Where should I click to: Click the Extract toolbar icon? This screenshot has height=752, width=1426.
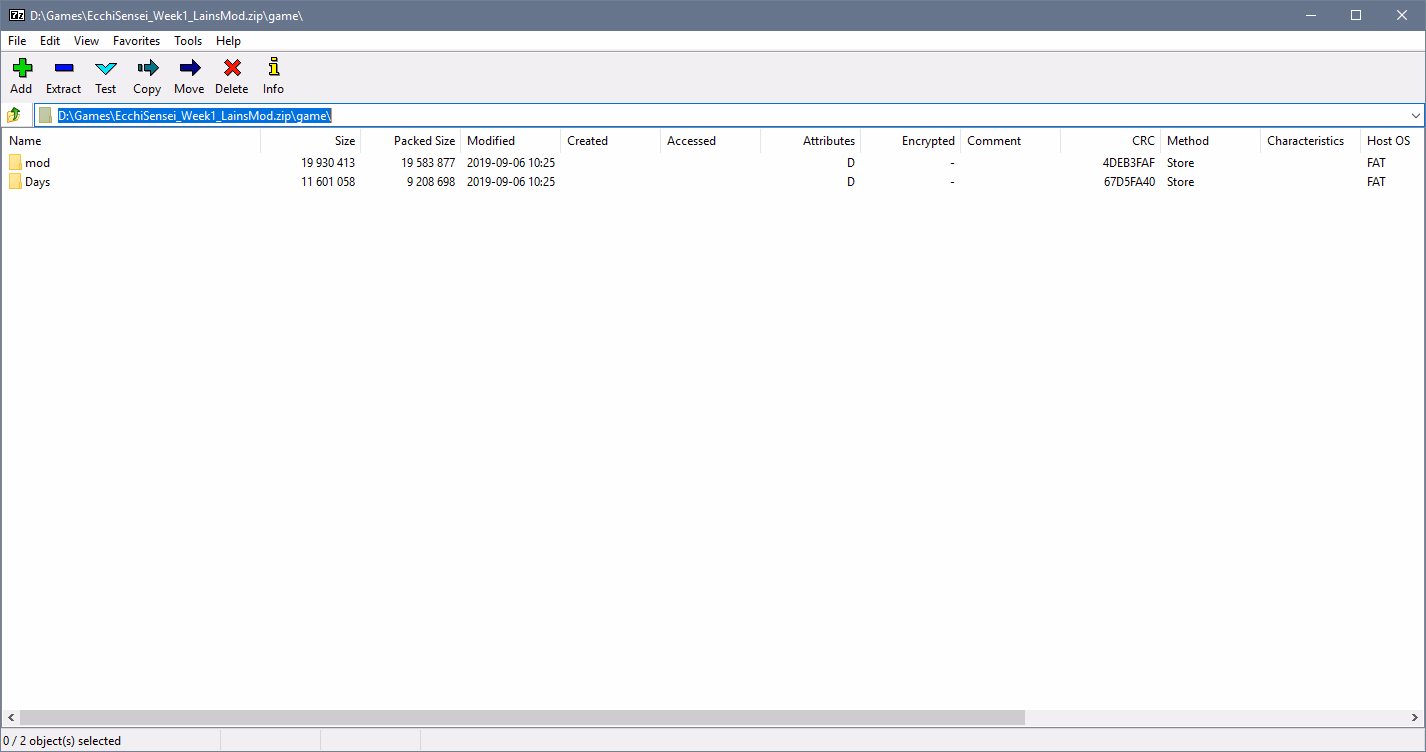point(63,69)
